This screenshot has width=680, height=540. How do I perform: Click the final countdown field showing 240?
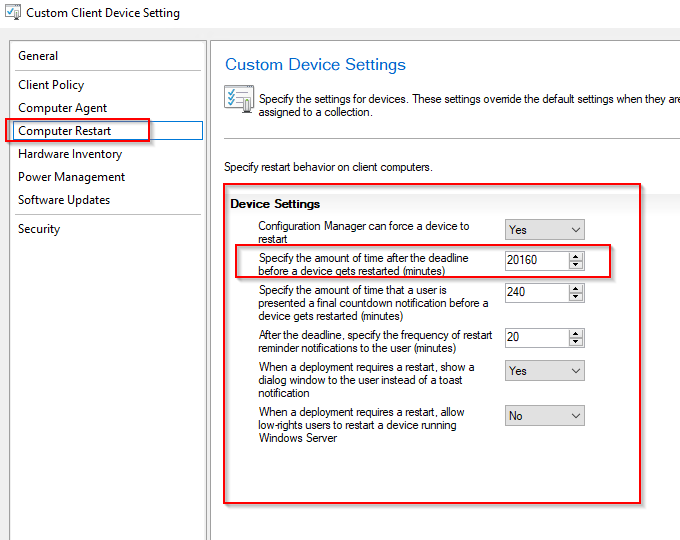pos(537,292)
